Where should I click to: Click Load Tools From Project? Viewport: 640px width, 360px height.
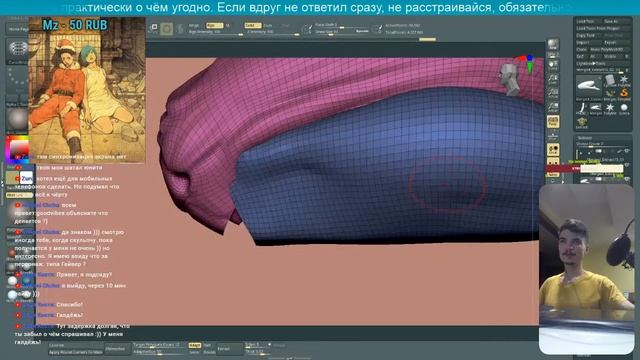603,28
